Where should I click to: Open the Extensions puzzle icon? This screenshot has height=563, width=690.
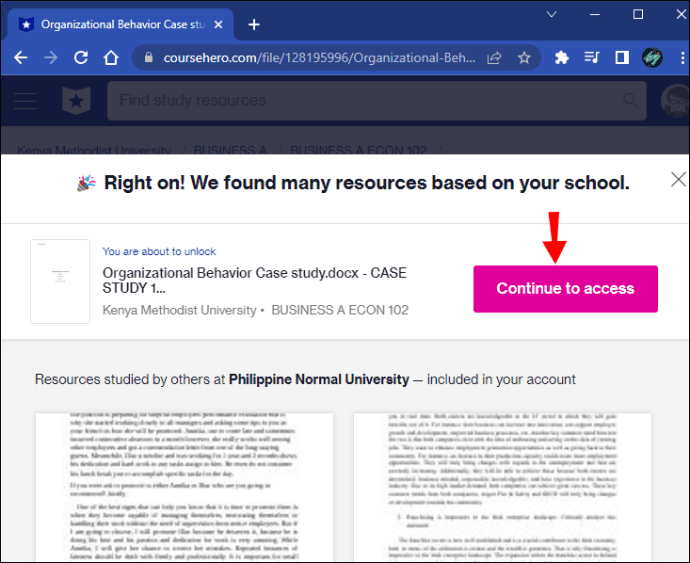point(562,58)
